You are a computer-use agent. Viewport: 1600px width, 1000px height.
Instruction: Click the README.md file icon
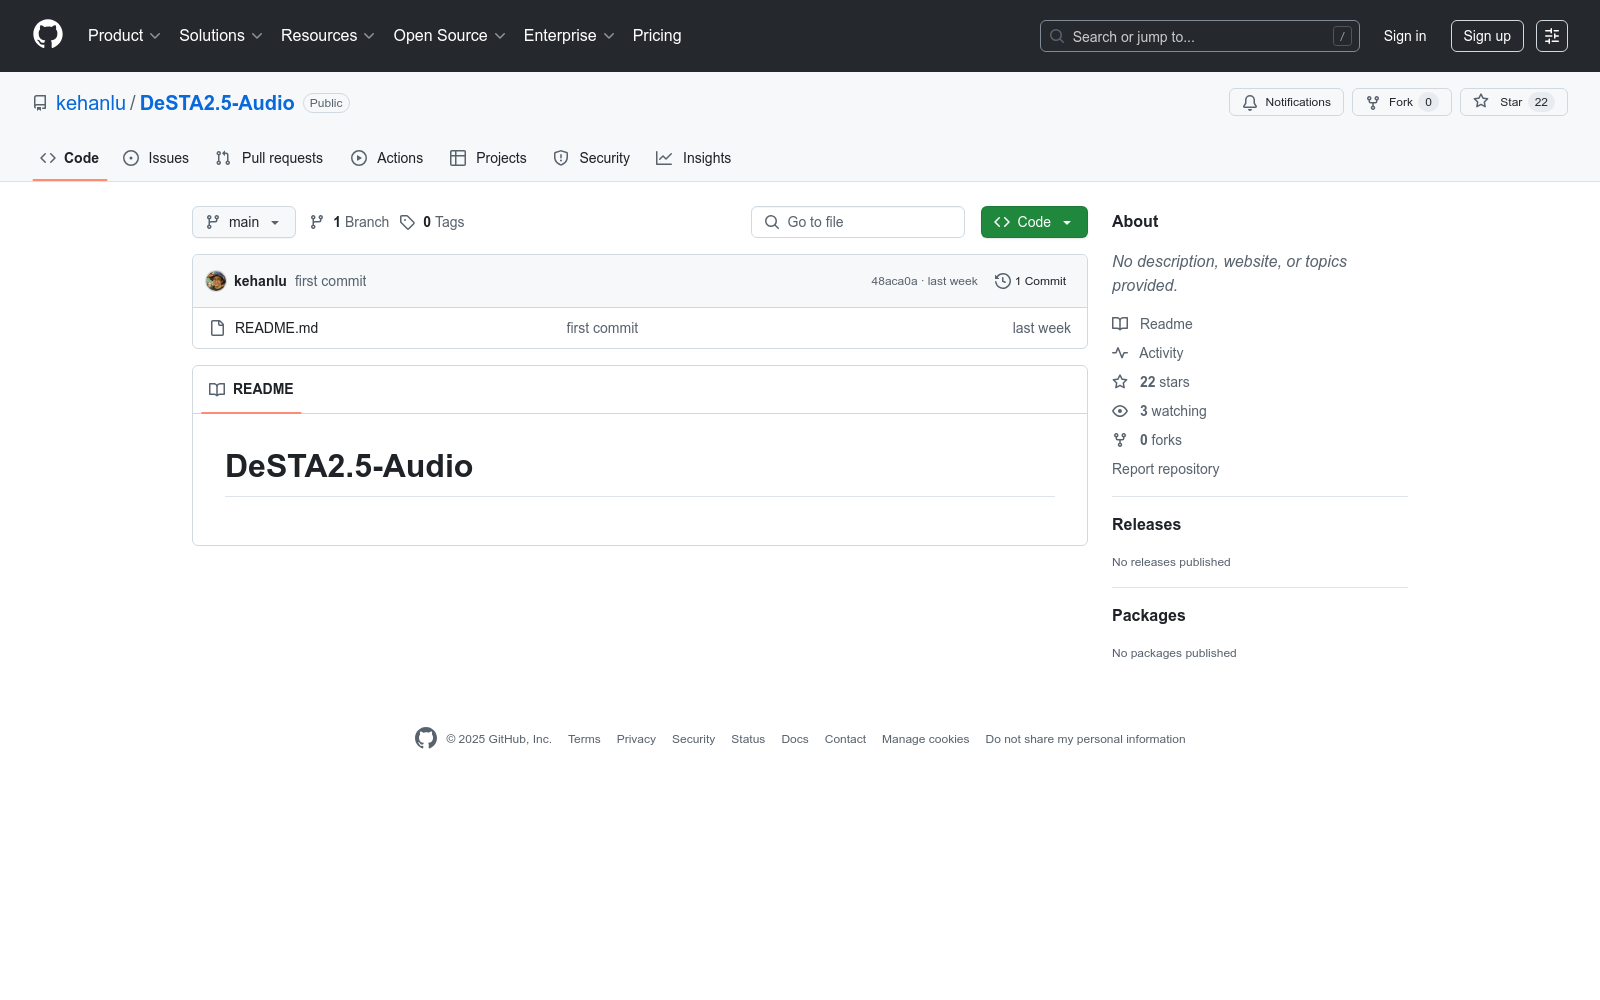tap(217, 328)
